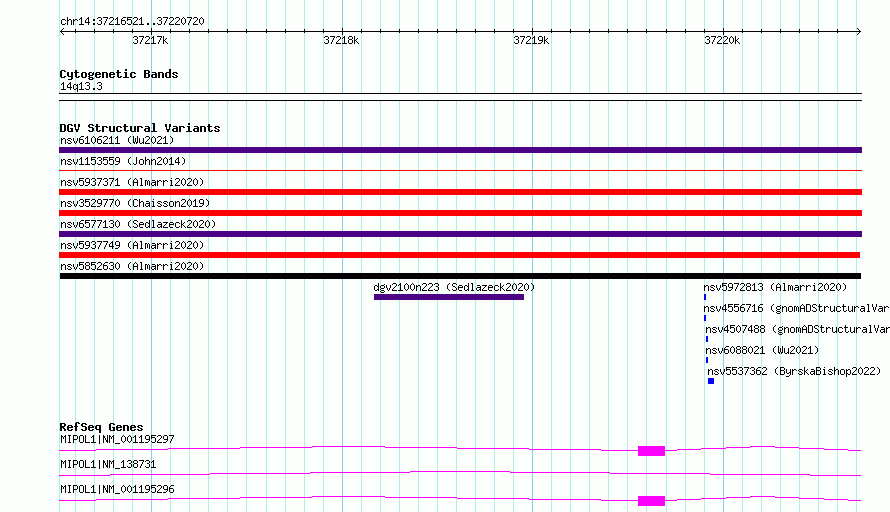Click the nsv3529770 (Chaisson2019) label

(x=135, y=203)
